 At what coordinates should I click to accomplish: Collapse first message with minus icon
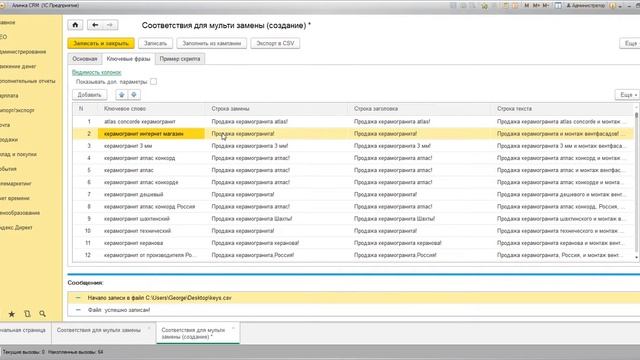[78, 298]
